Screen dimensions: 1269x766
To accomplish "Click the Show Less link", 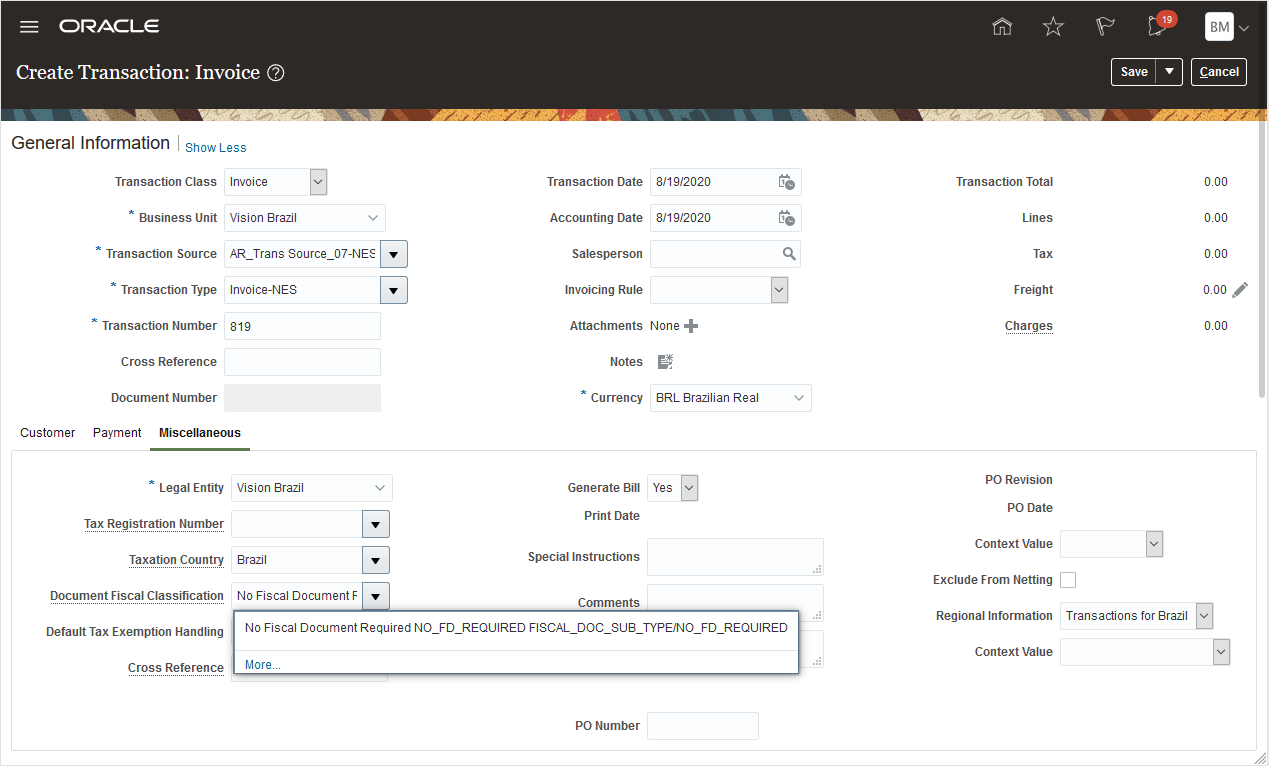I will tap(216, 148).
